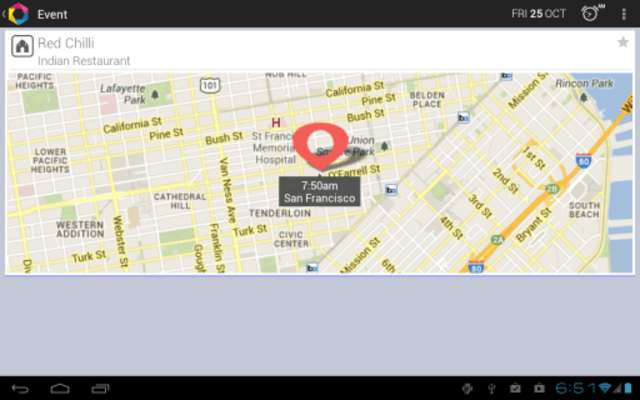This screenshot has width=640, height=400.
Task: Click the 2nd St street label
Action: [505, 180]
